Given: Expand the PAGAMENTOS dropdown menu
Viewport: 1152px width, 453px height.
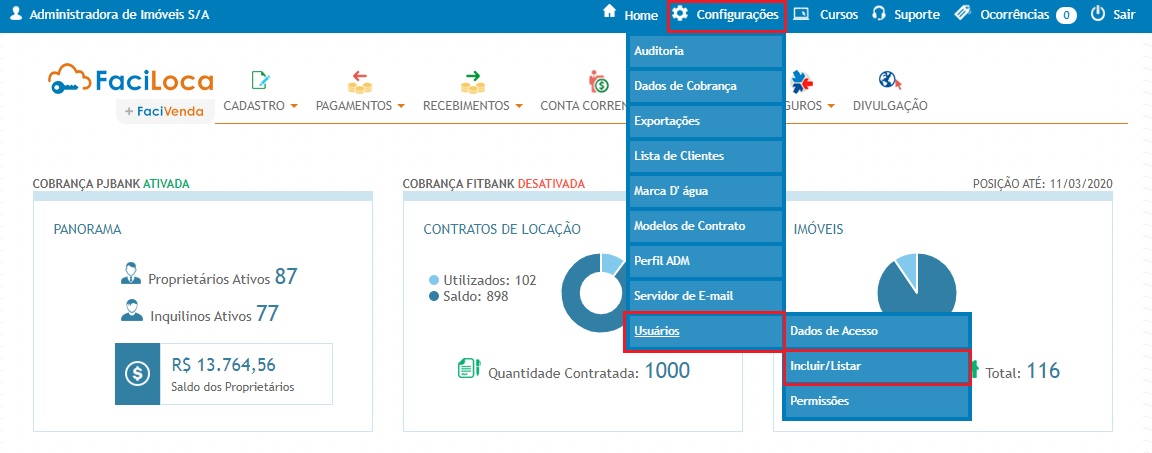Looking at the screenshot, I should click(x=359, y=105).
